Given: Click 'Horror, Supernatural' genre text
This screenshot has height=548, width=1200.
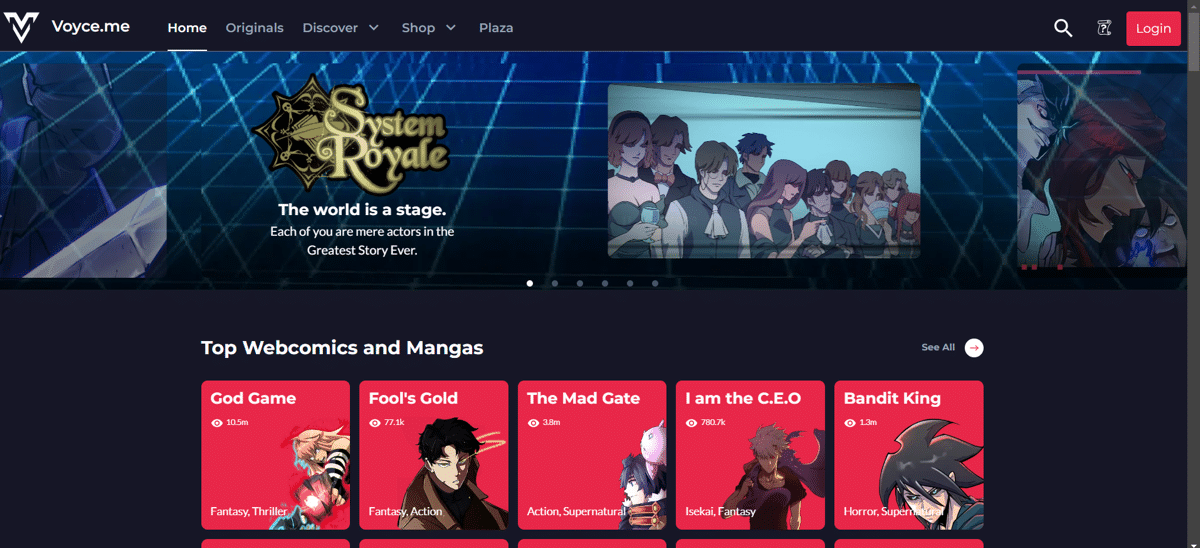Looking at the screenshot, I should [x=893, y=511].
